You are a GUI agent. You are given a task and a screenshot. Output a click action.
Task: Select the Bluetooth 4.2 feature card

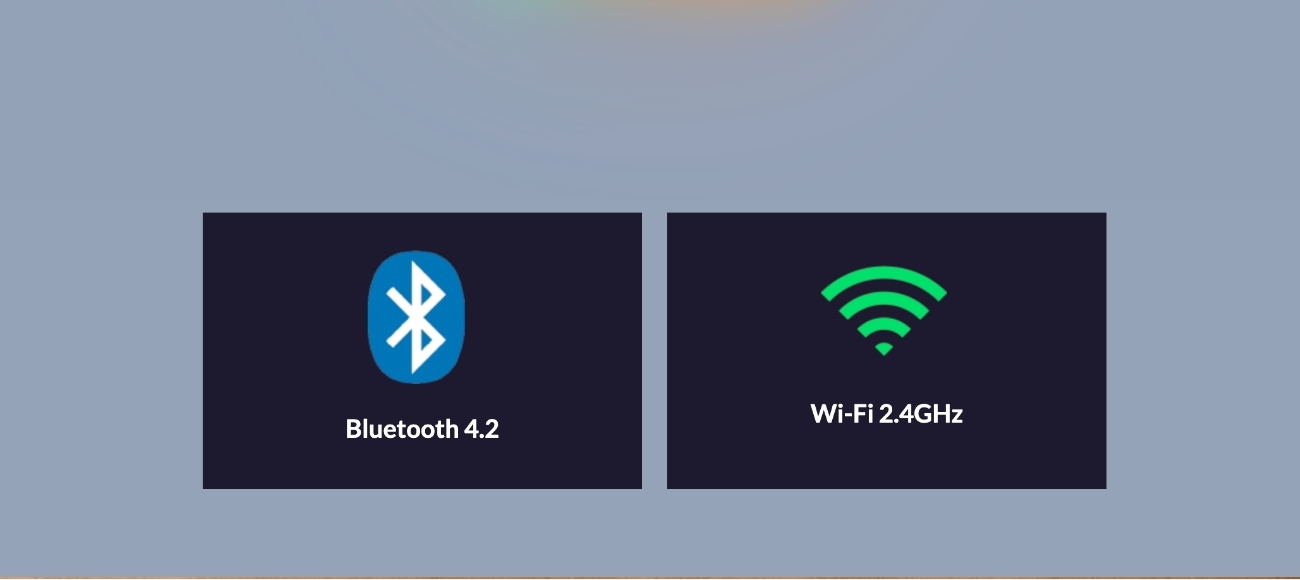click(x=422, y=350)
